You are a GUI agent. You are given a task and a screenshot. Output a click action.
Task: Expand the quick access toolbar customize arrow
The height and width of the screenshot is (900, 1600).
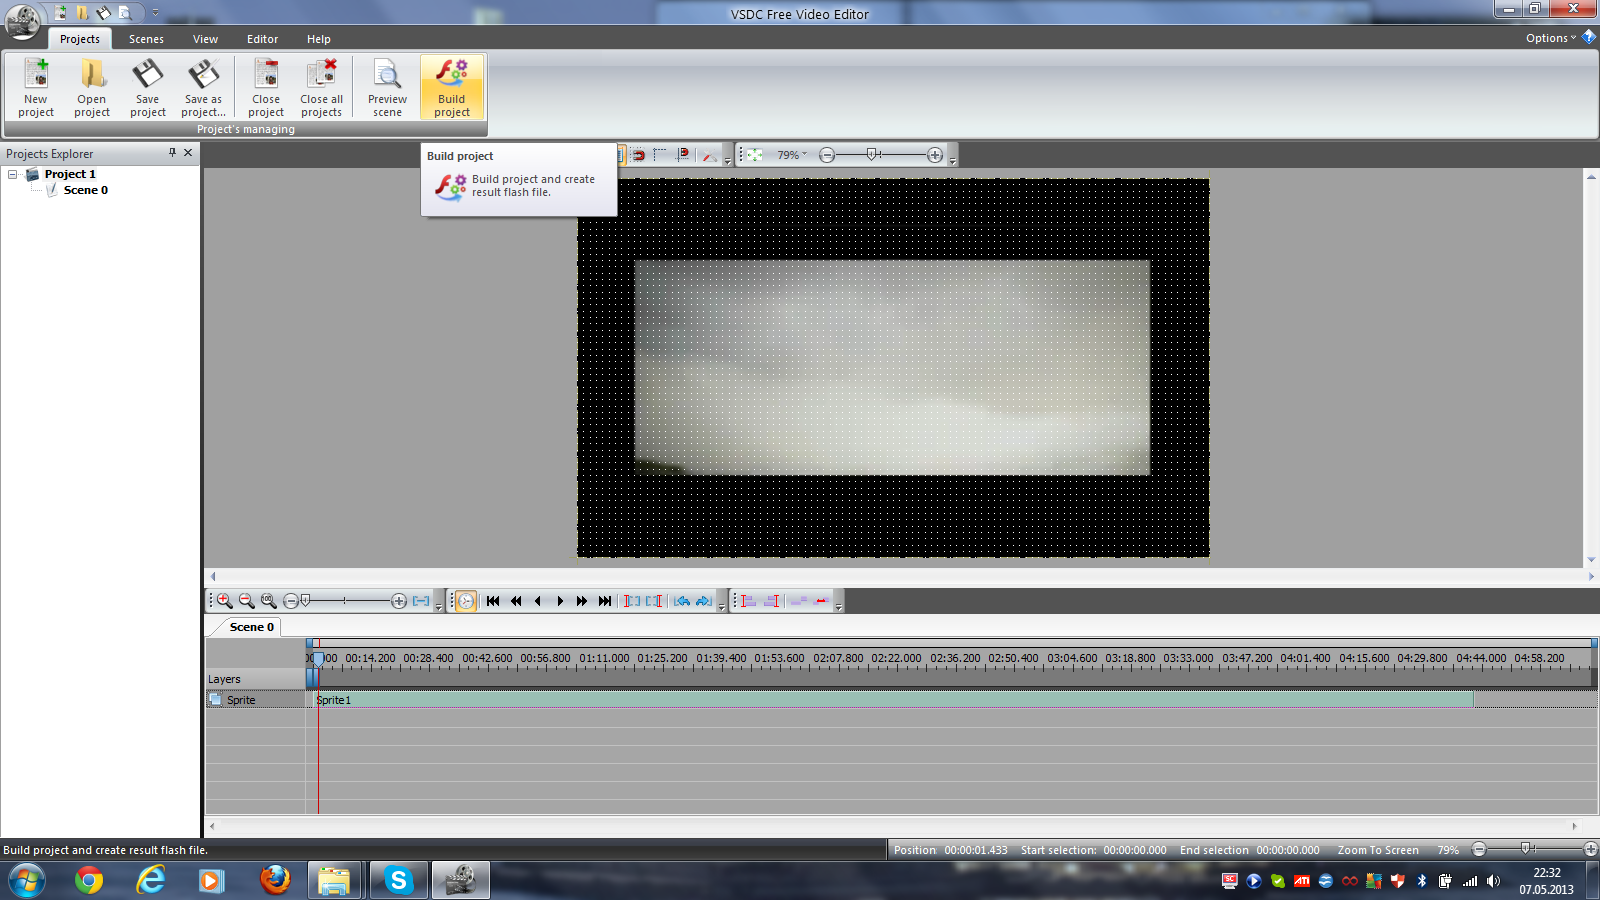pos(155,13)
